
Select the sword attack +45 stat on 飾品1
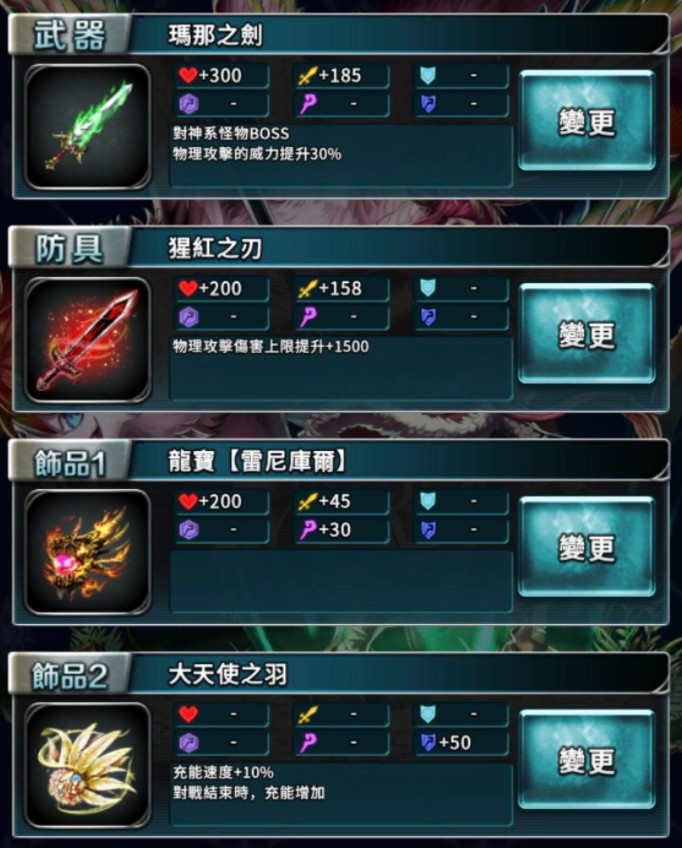[x=341, y=501]
